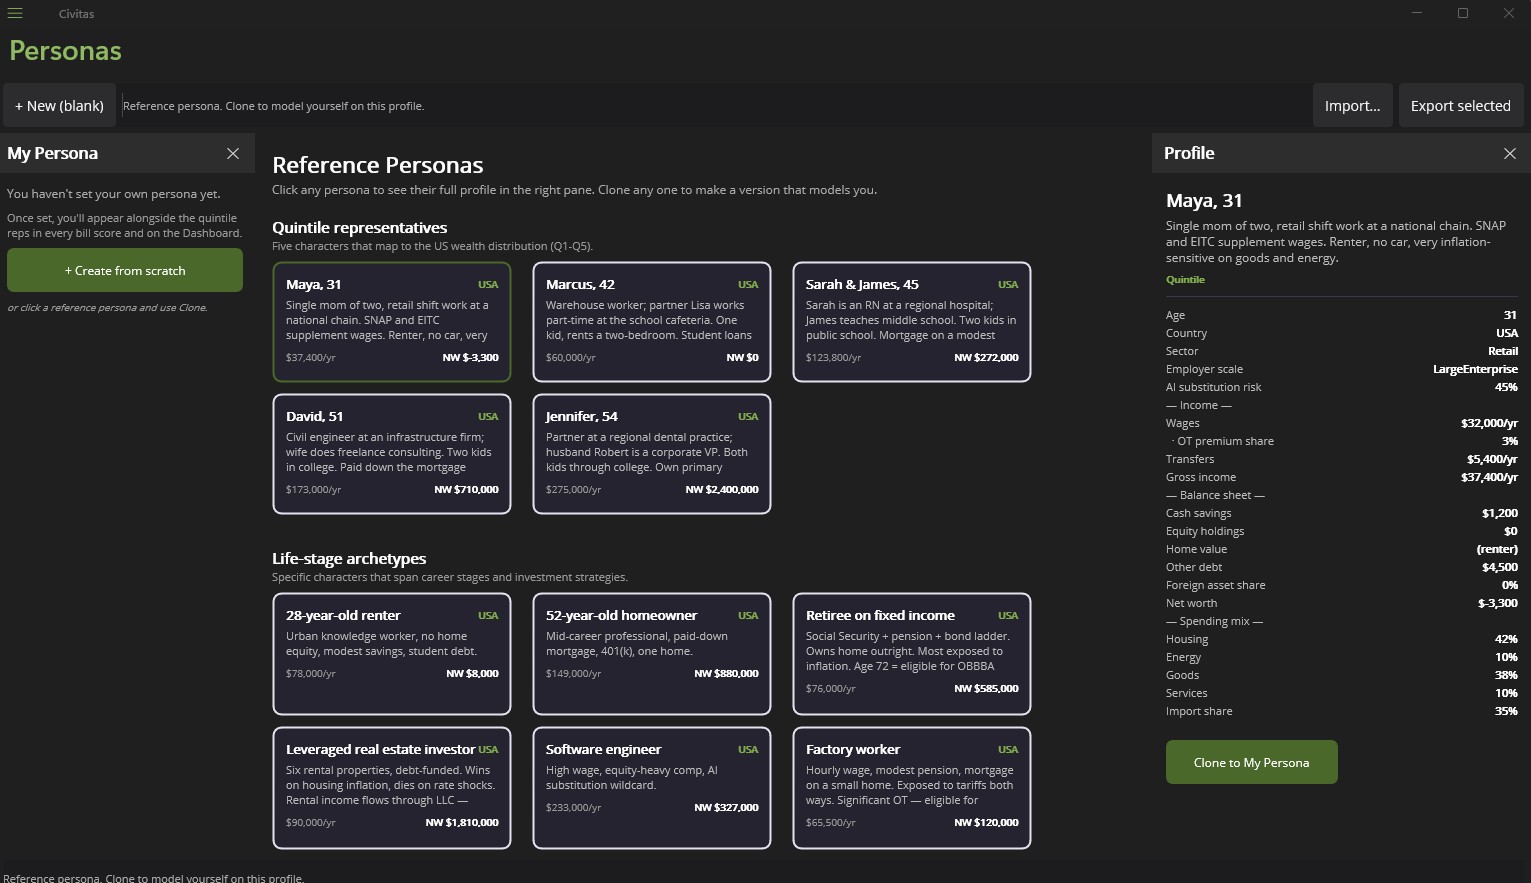Select the Jennifer, 54 persona card
1531x883 pixels.
point(652,454)
